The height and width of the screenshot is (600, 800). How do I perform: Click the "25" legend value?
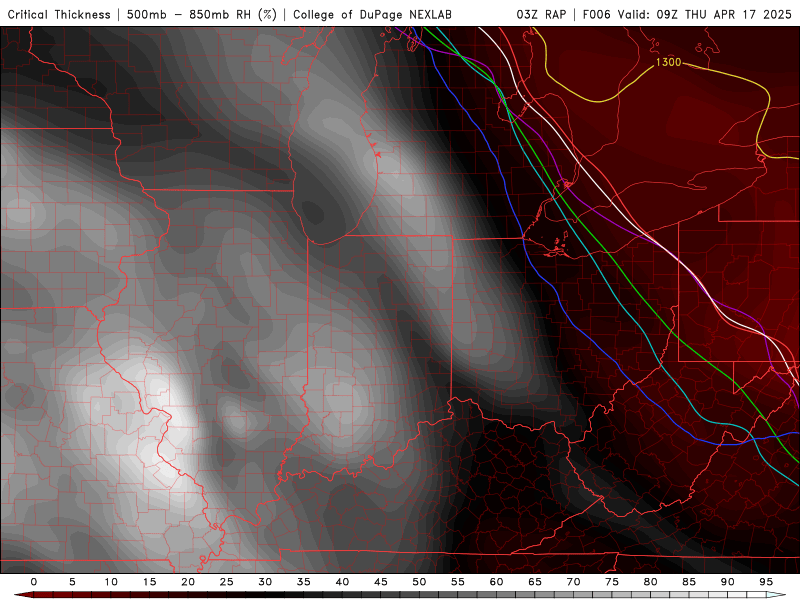[x=227, y=582]
